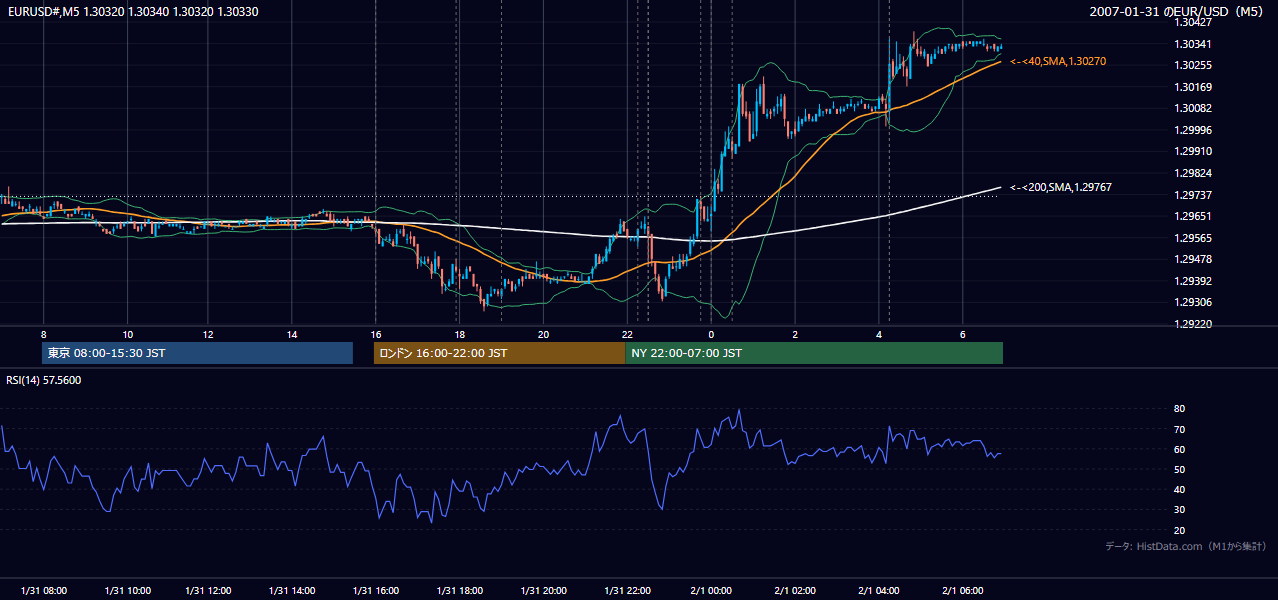Click the RSI(14) 57.5600 indicator label
The height and width of the screenshot is (600, 1278).
point(43,380)
